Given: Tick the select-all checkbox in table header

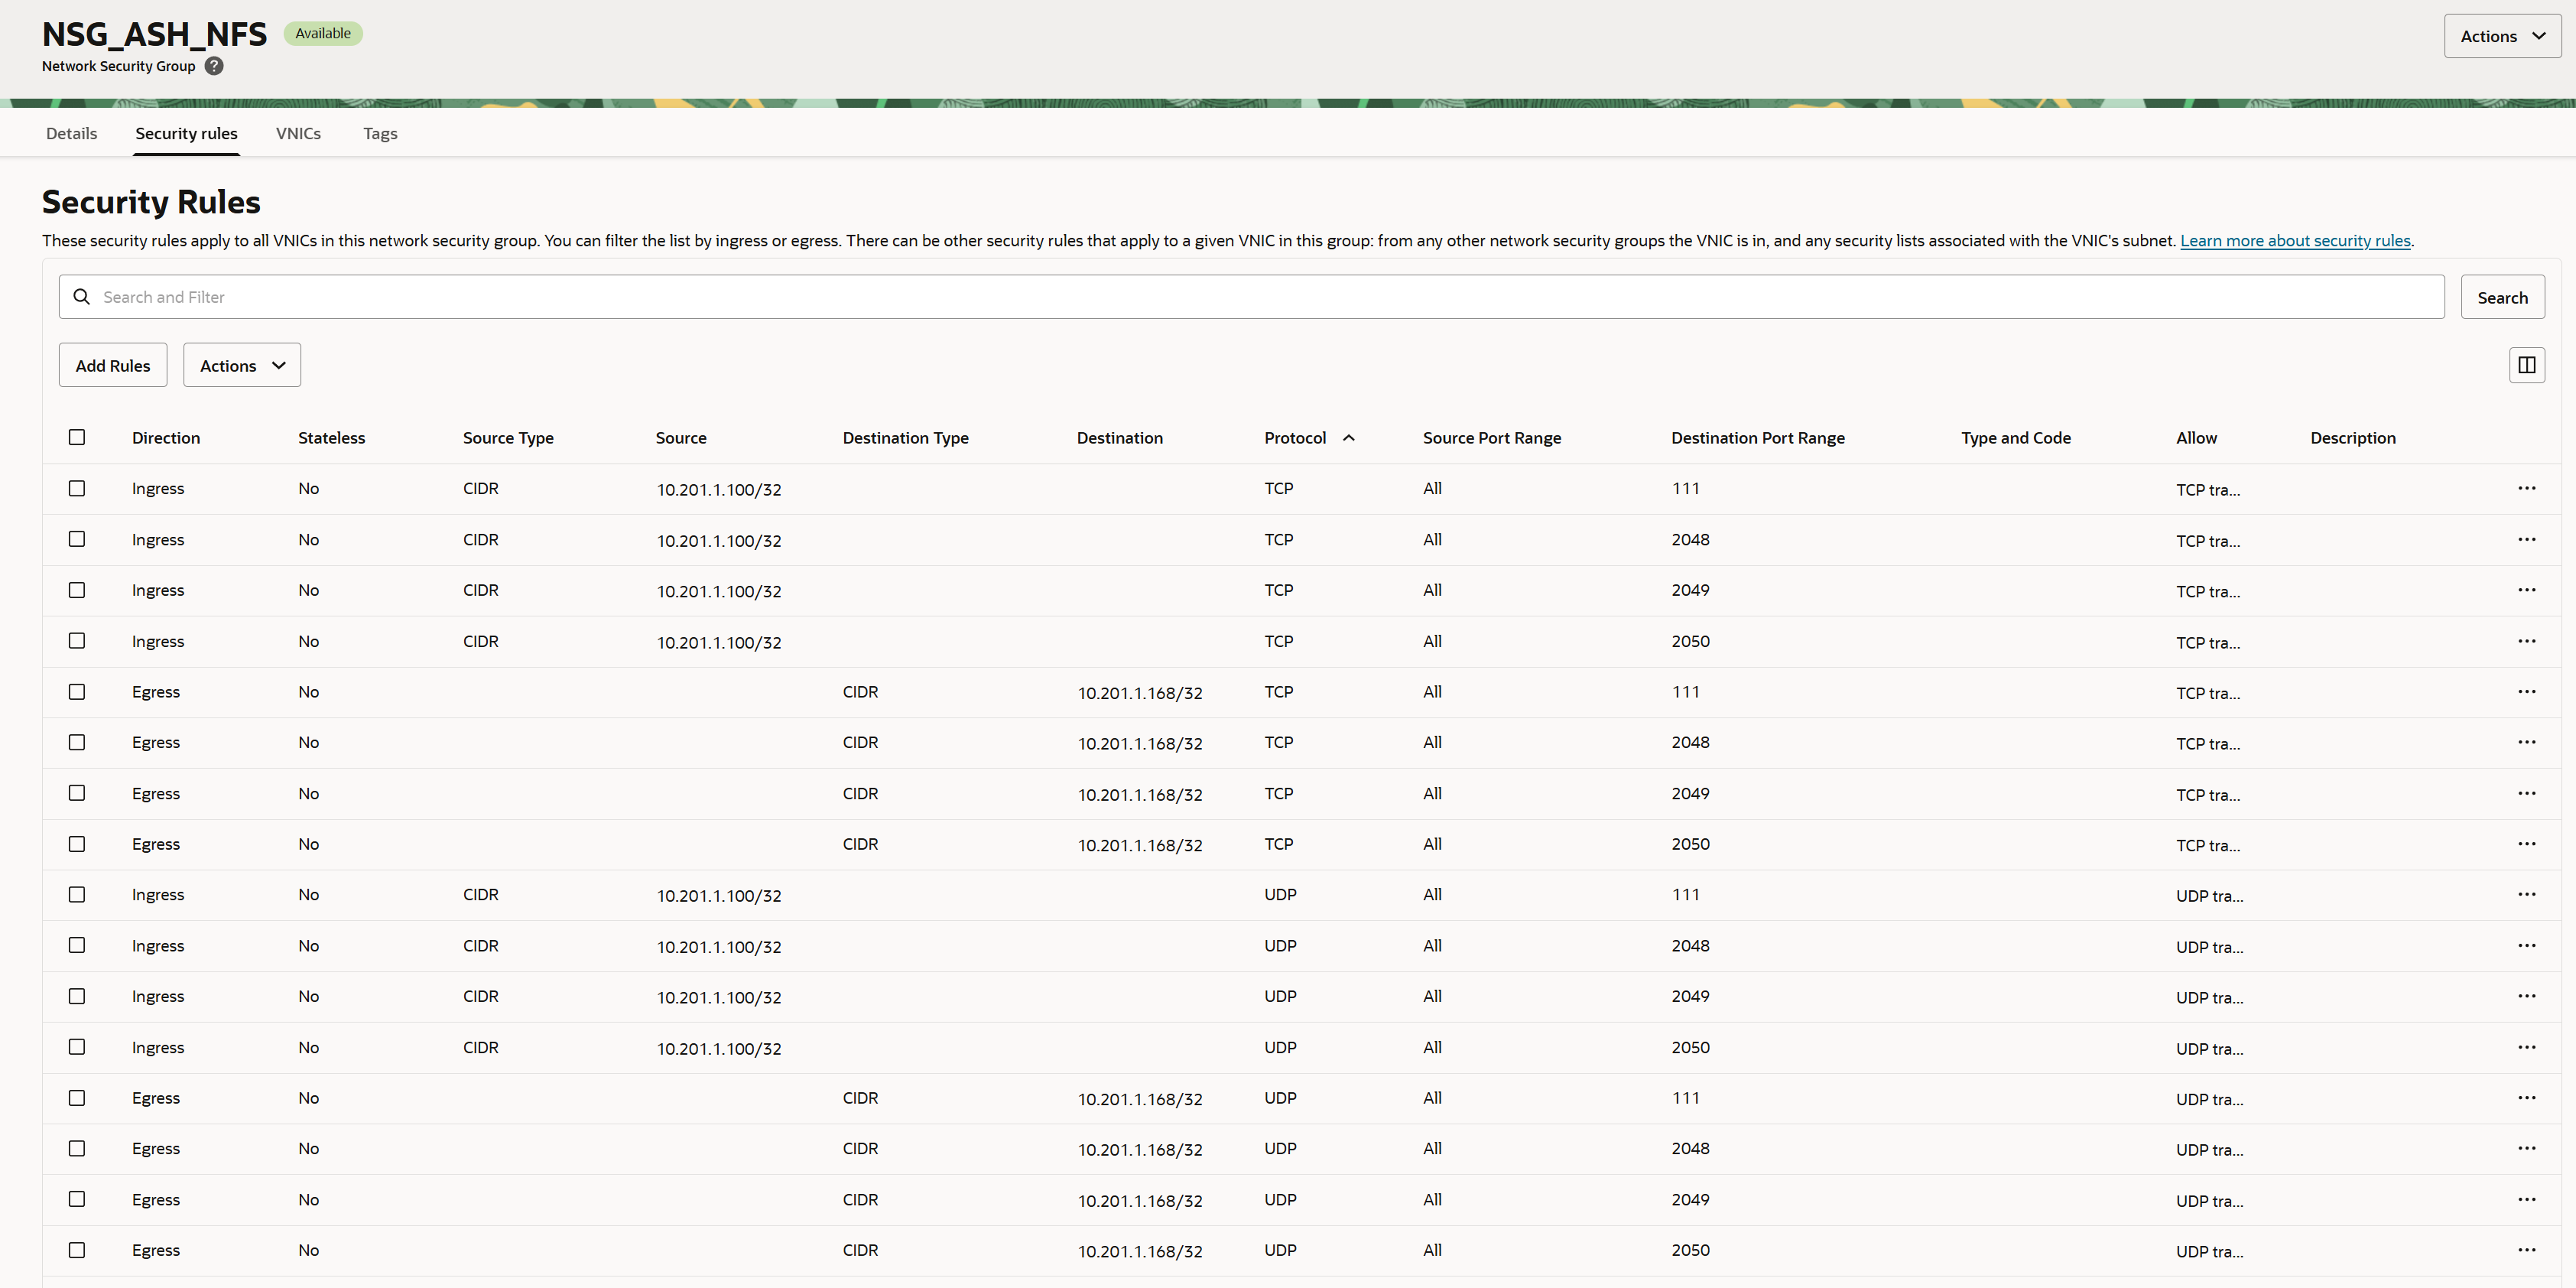Looking at the screenshot, I should pos(77,437).
